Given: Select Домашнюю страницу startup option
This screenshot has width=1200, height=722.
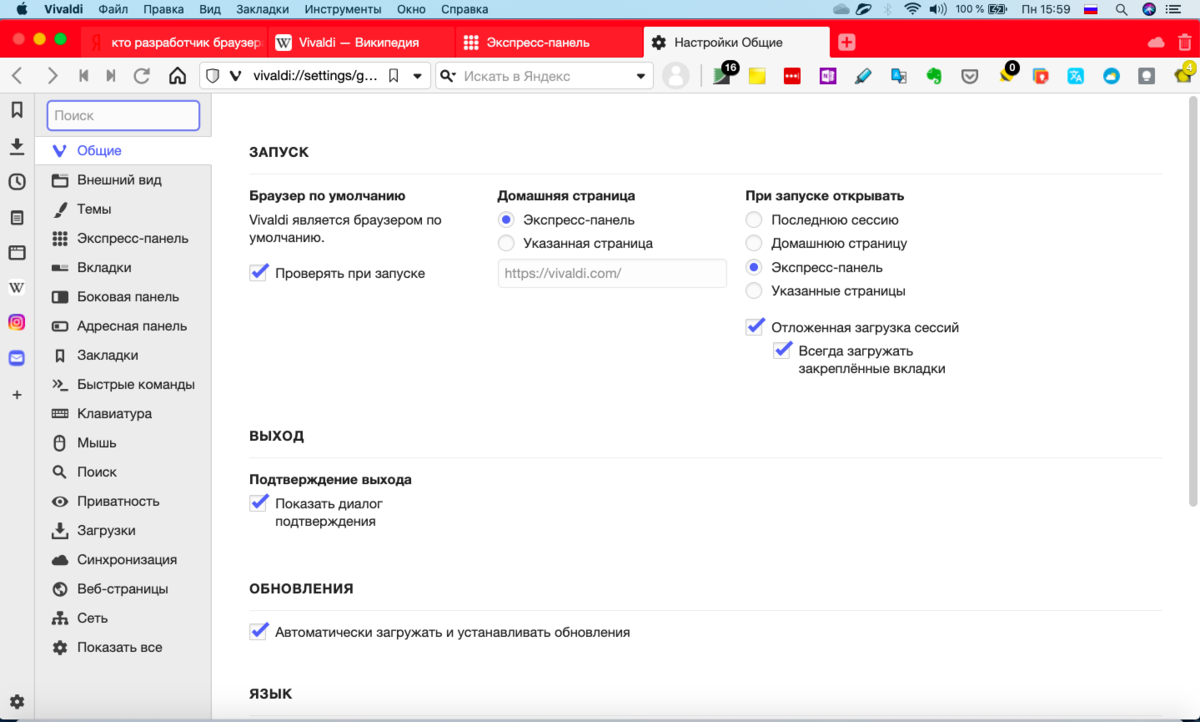Looking at the screenshot, I should (x=754, y=243).
